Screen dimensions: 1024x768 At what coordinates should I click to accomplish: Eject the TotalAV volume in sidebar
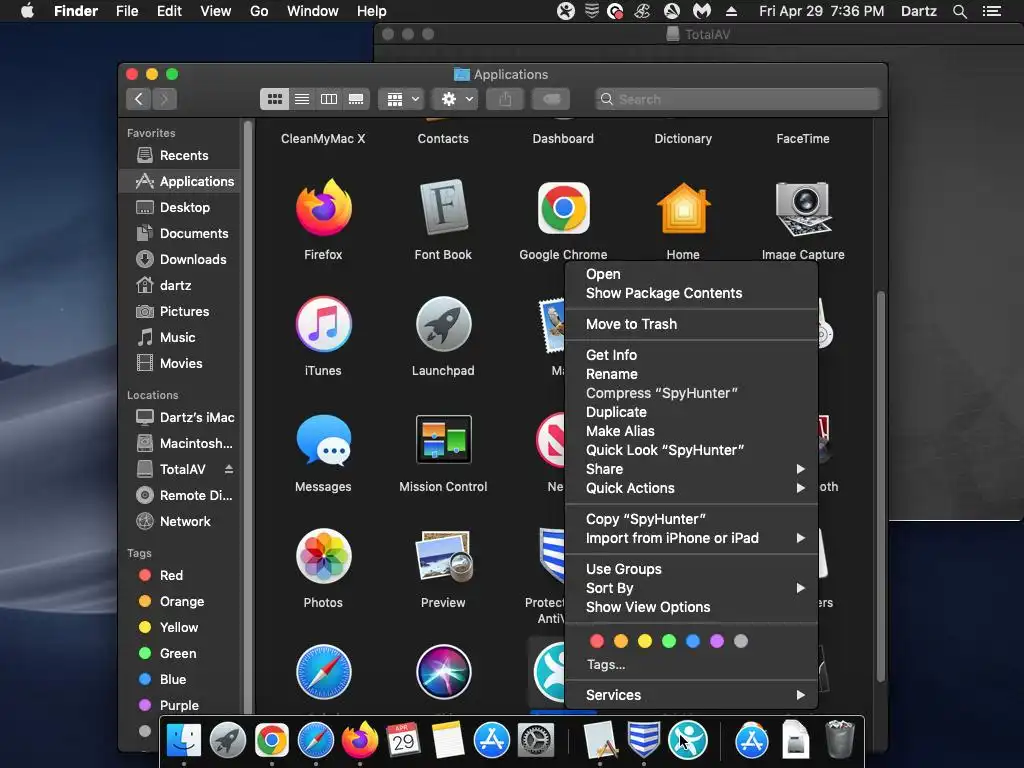[x=229, y=469]
